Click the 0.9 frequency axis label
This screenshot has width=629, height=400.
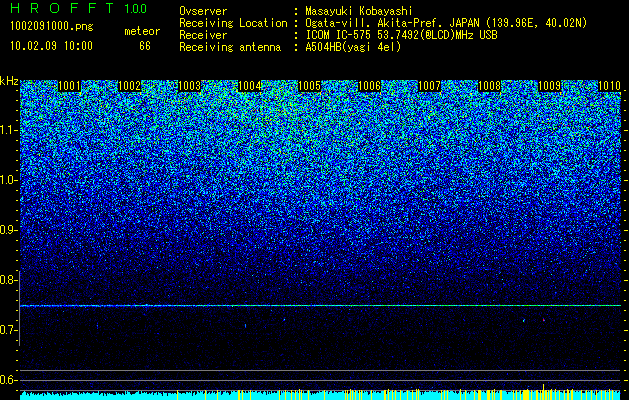7,230
